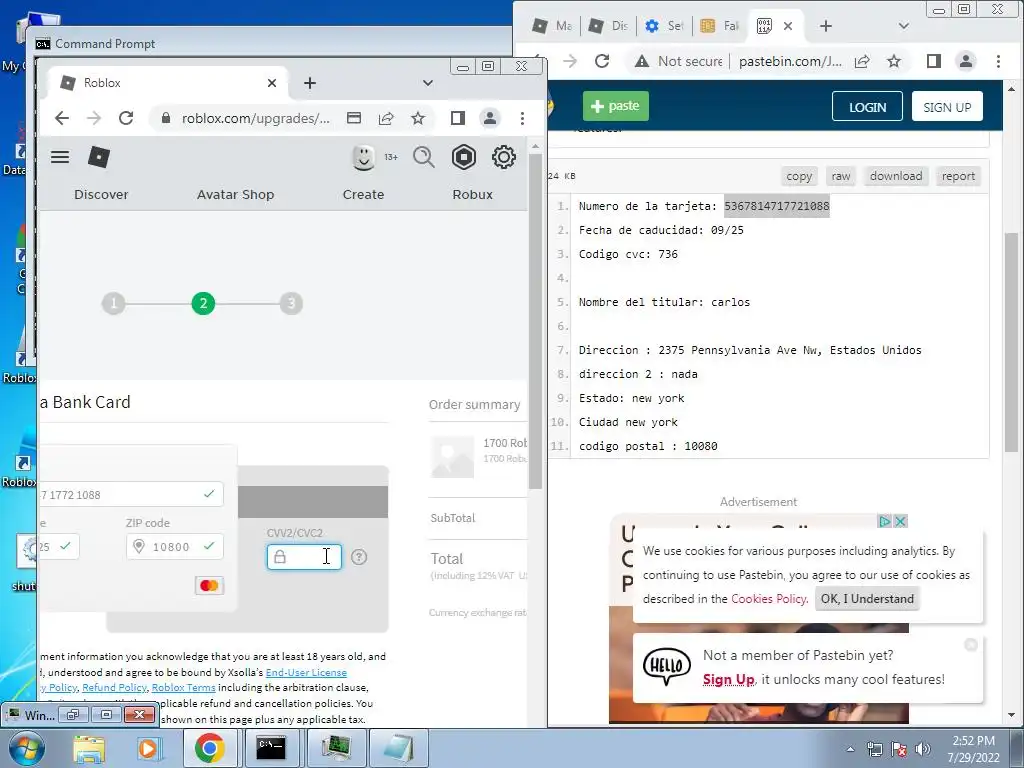Click the download button
This screenshot has width=1024, height=768.
coord(896,176)
